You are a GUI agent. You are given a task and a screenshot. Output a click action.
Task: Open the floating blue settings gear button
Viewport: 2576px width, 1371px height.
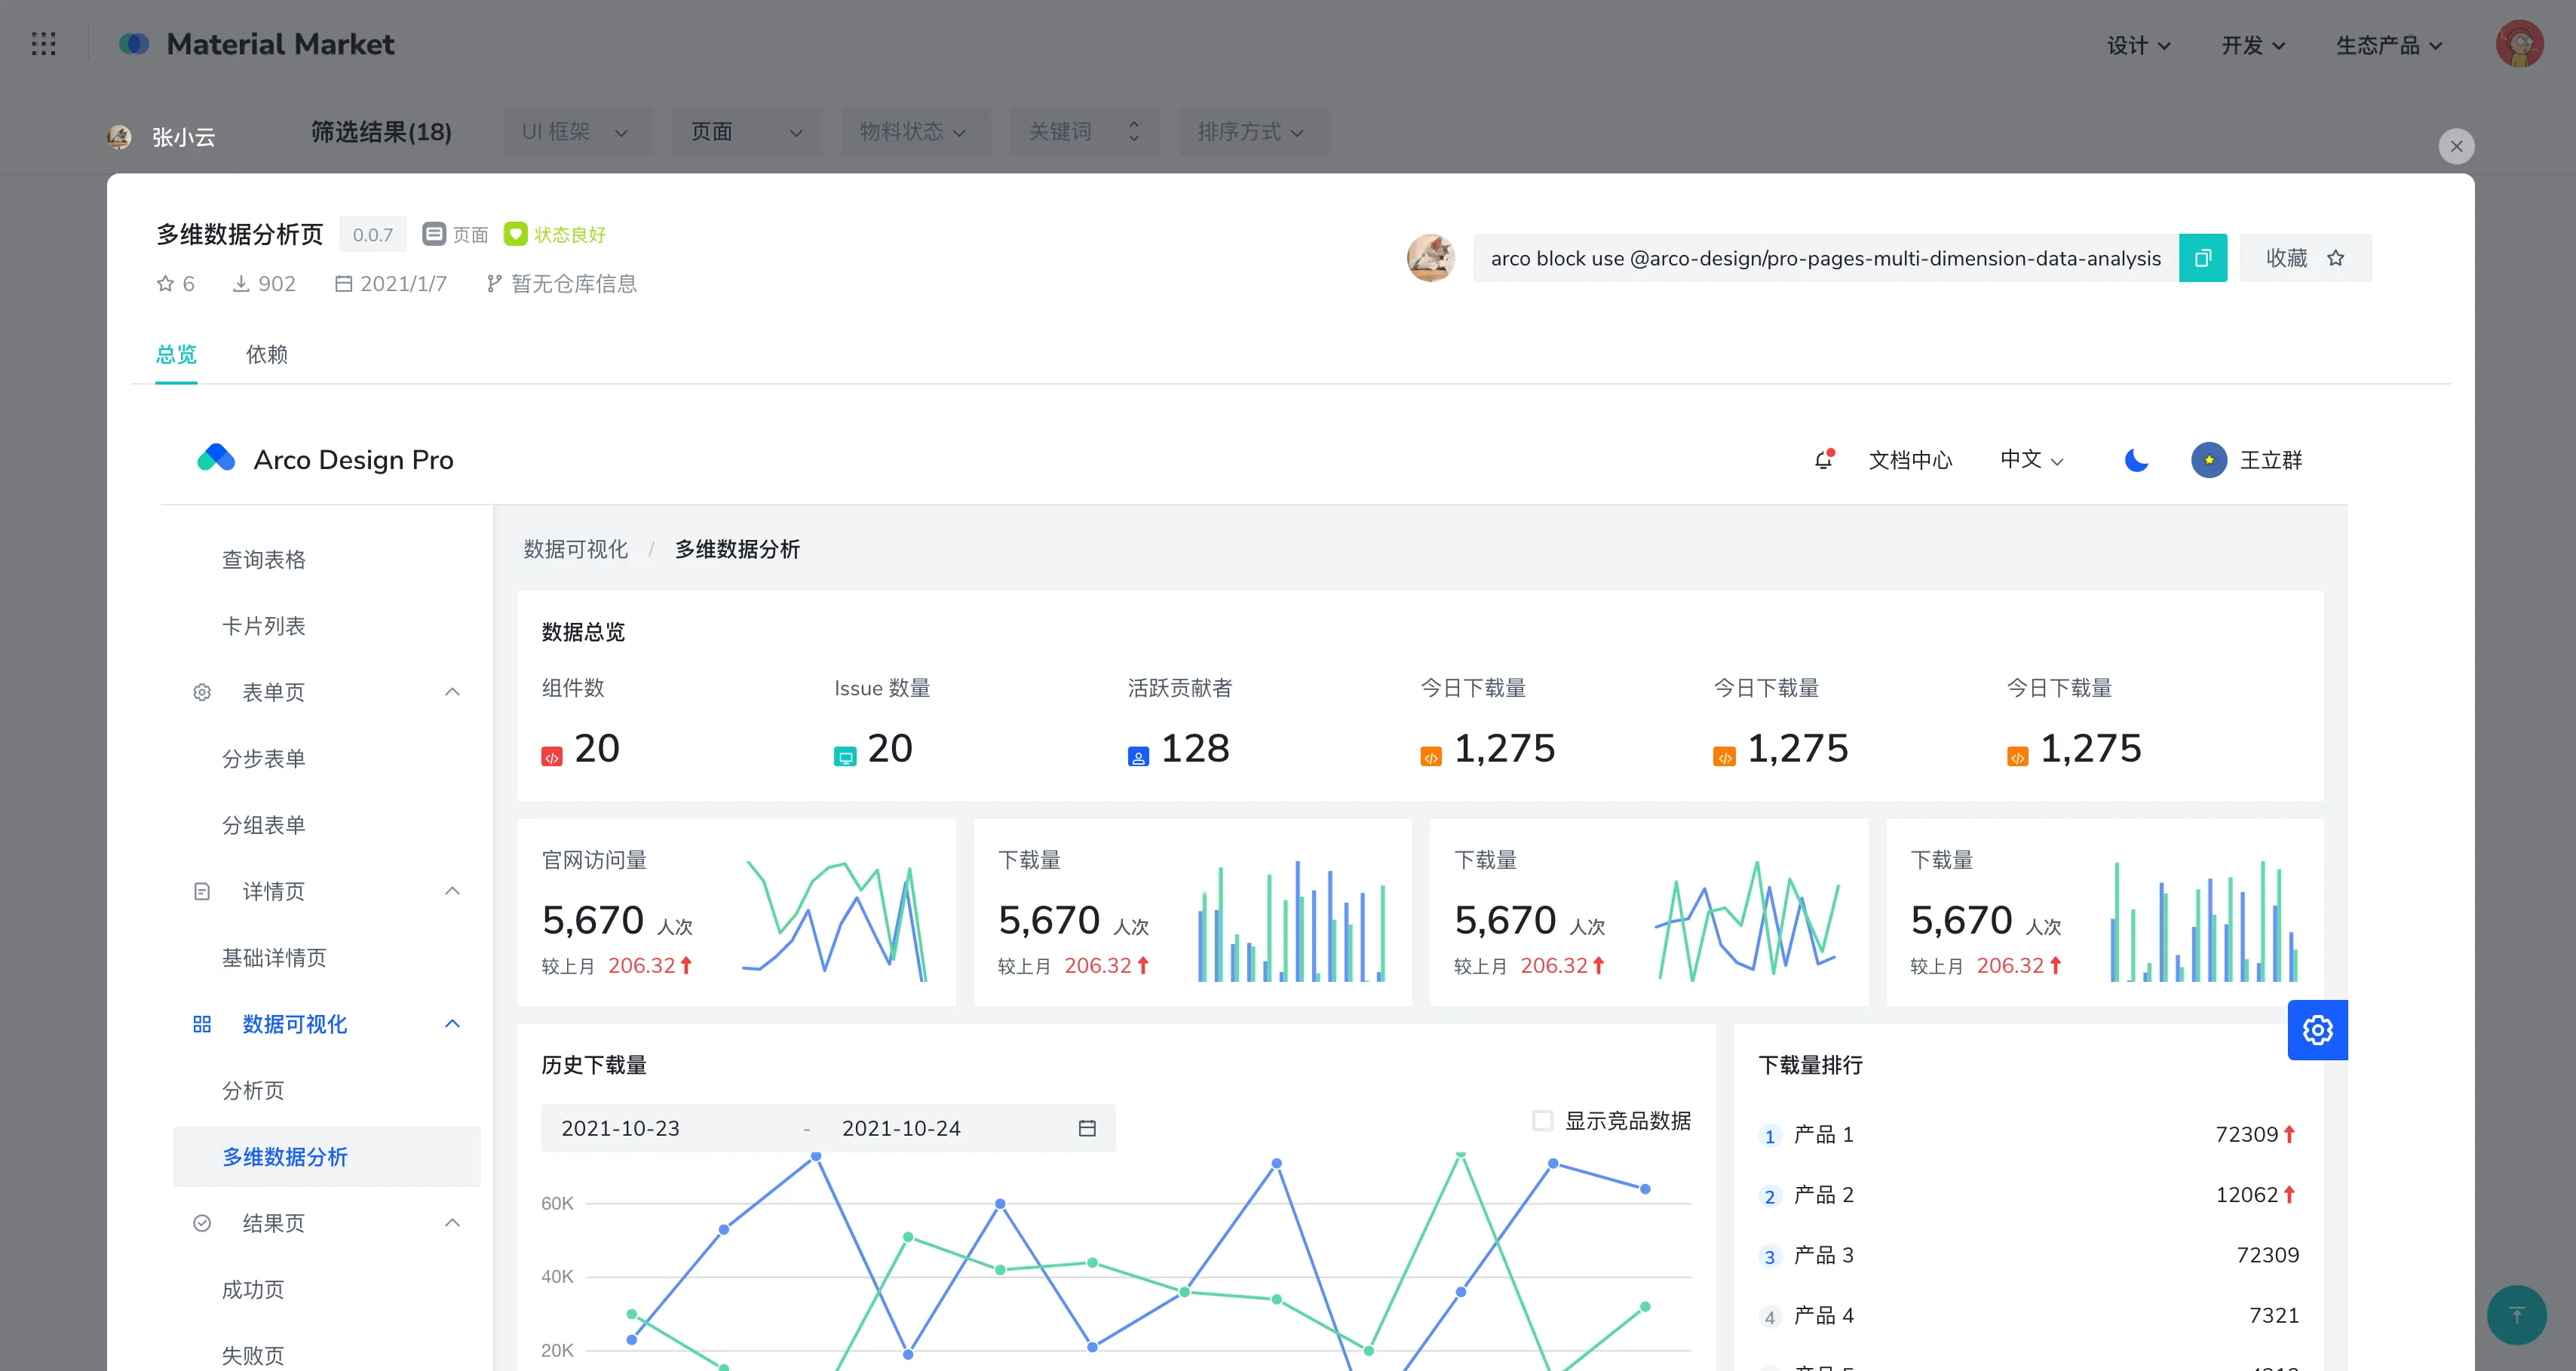point(2317,1030)
